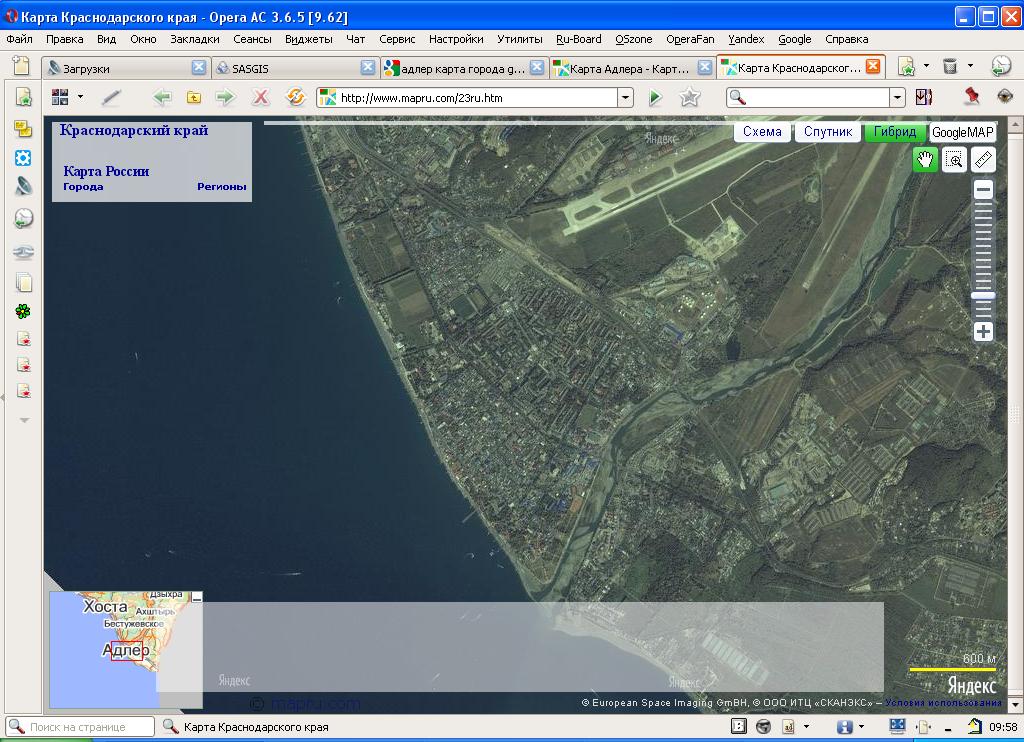Click the map zoom-in plus button
Image resolution: width=1024 pixels, height=742 pixels.
[983, 332]
